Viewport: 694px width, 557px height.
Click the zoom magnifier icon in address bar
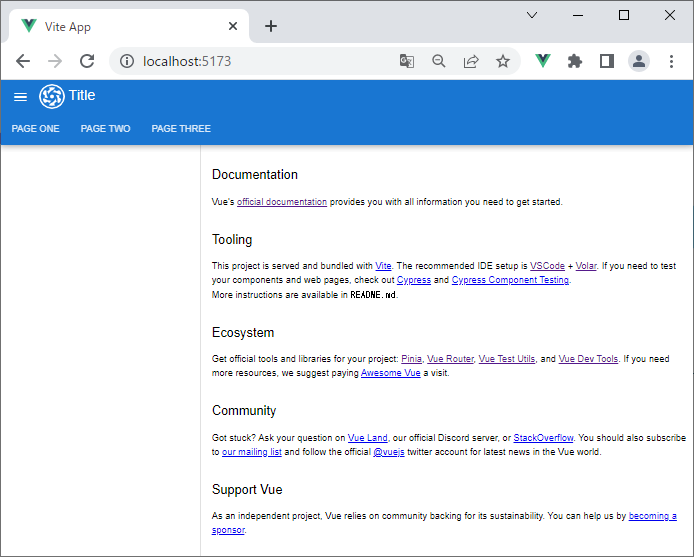click(439, 61)
